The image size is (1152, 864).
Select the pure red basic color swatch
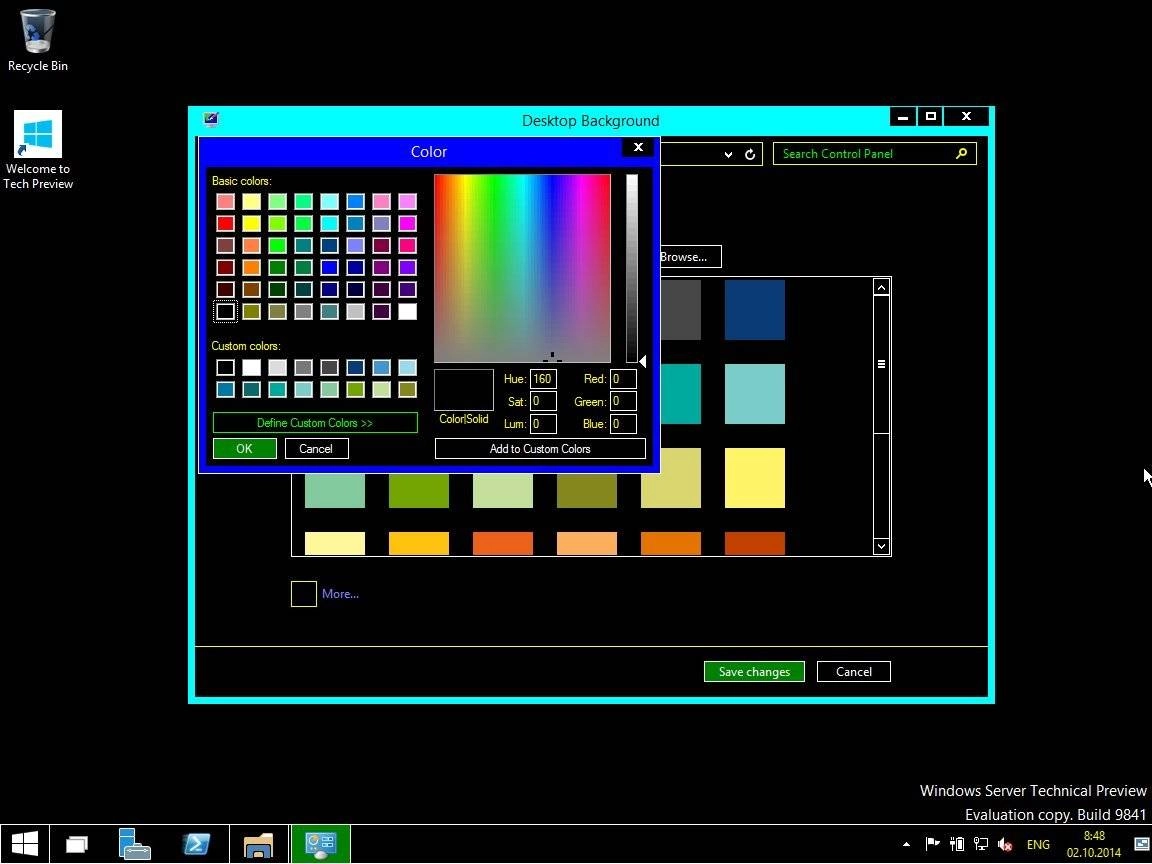[226, 223]
